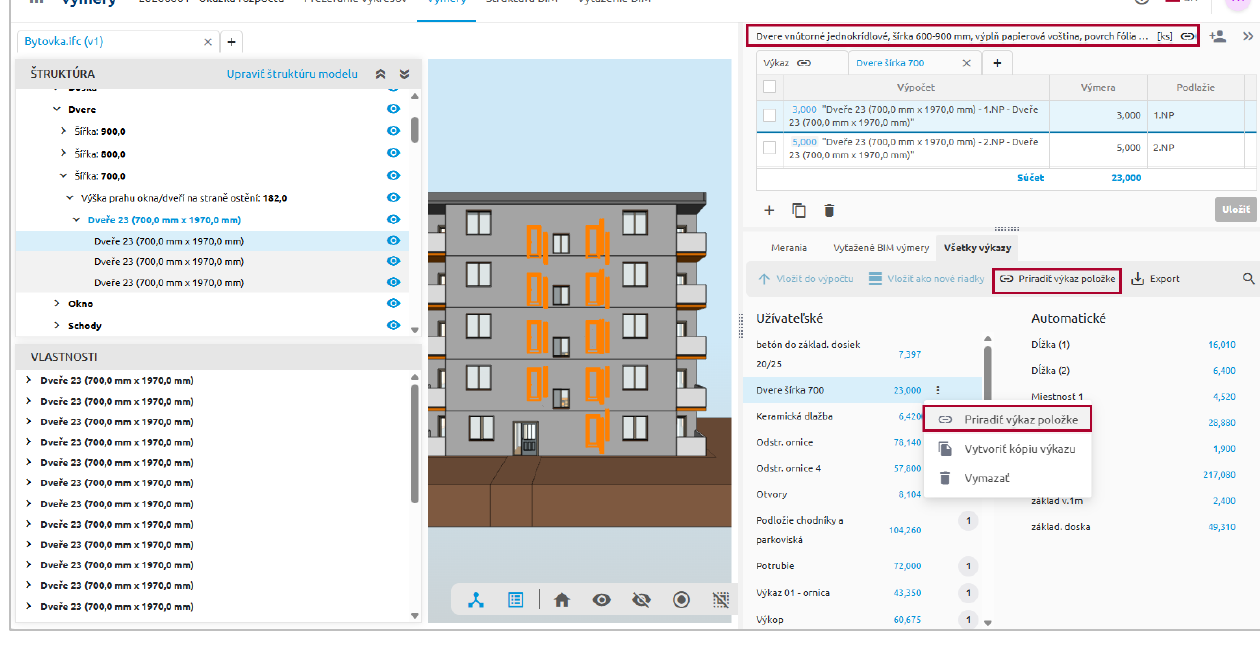Image resolution: width=1260 pixels, height=650 pixels.
Task: Click the Uložiť button
Action: (1235, 210)
